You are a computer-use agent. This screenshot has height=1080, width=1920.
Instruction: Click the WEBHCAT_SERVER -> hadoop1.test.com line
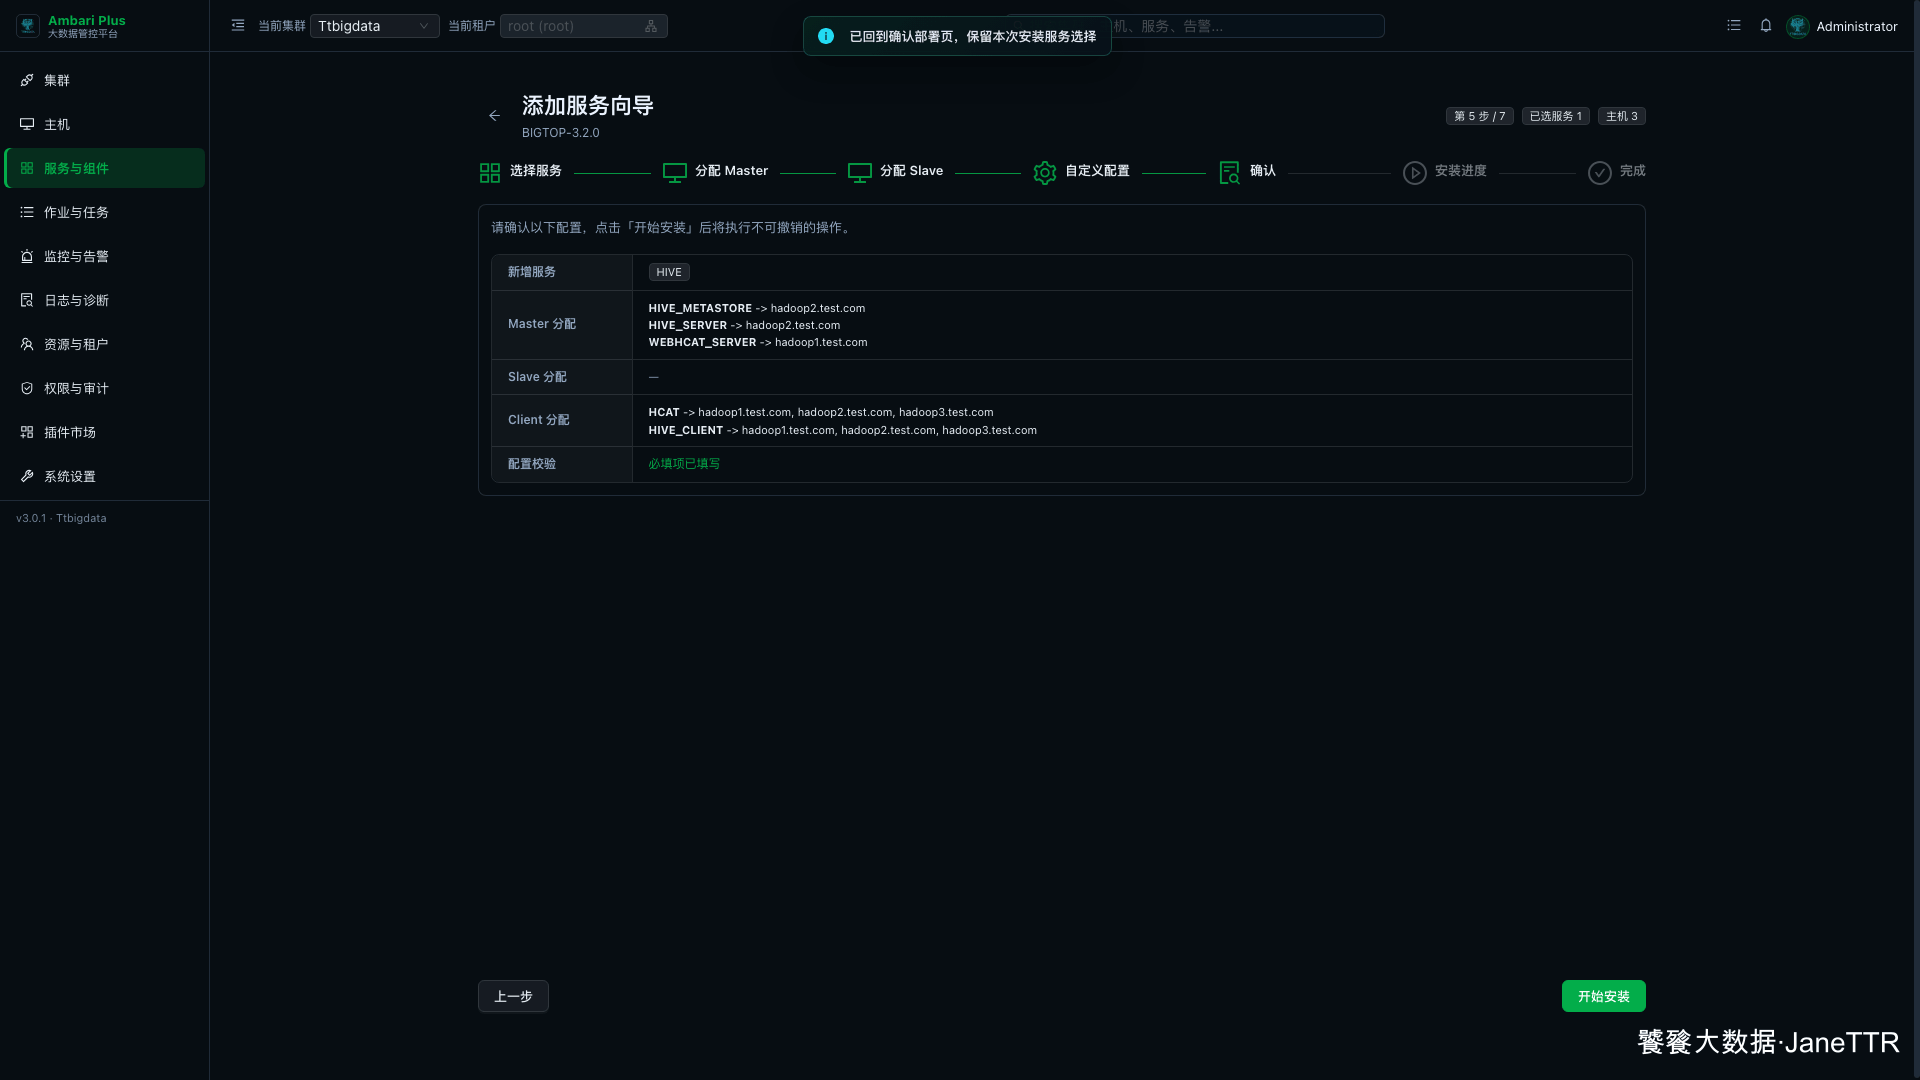(758, 342)
